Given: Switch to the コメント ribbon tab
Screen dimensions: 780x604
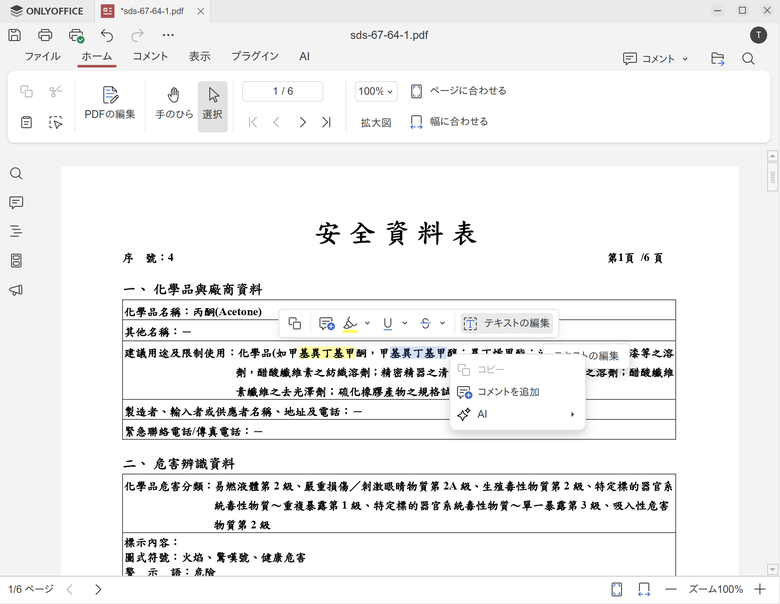Looking at the screenshot, I should point(150,56).
